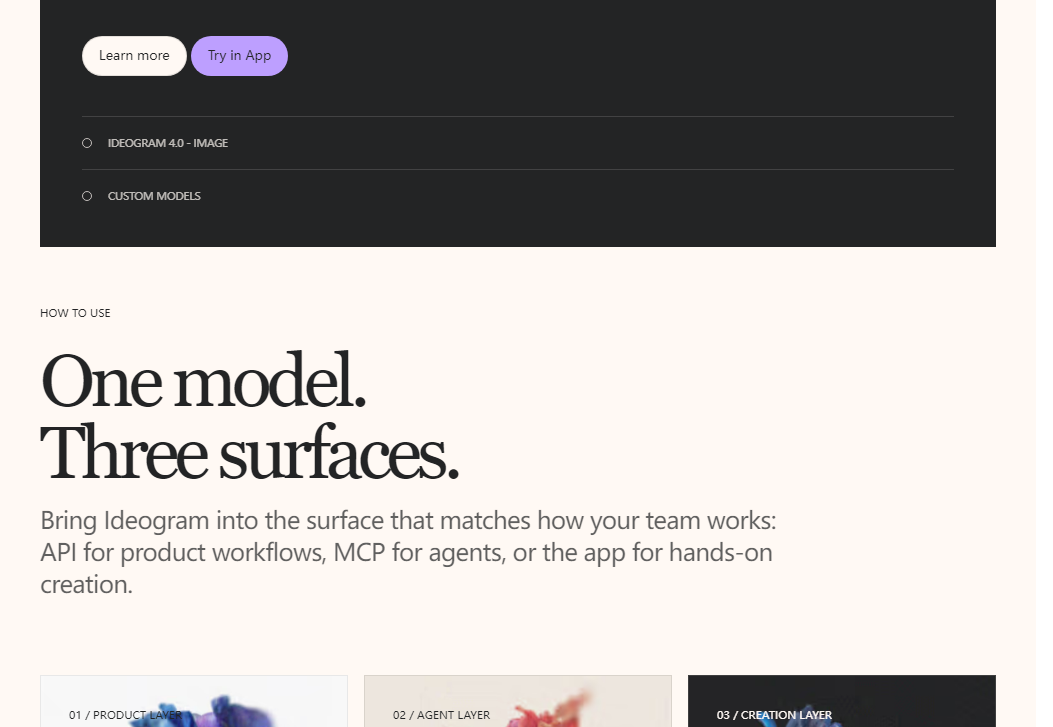Click the 'Bring Ideogram into the surface' paragraph
Screen dimensions: 1053x727
(x=408, y=552)
